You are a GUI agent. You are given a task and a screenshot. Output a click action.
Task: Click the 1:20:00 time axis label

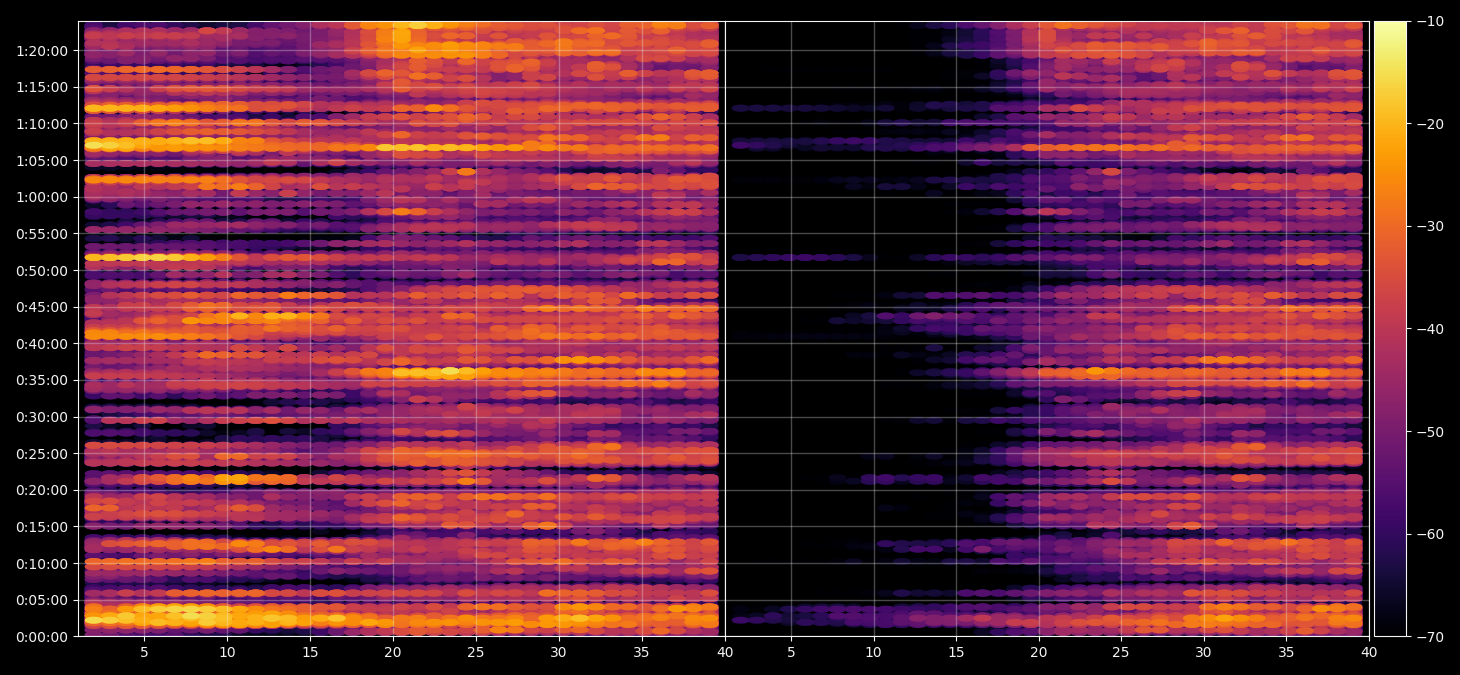tap(41, 50)
